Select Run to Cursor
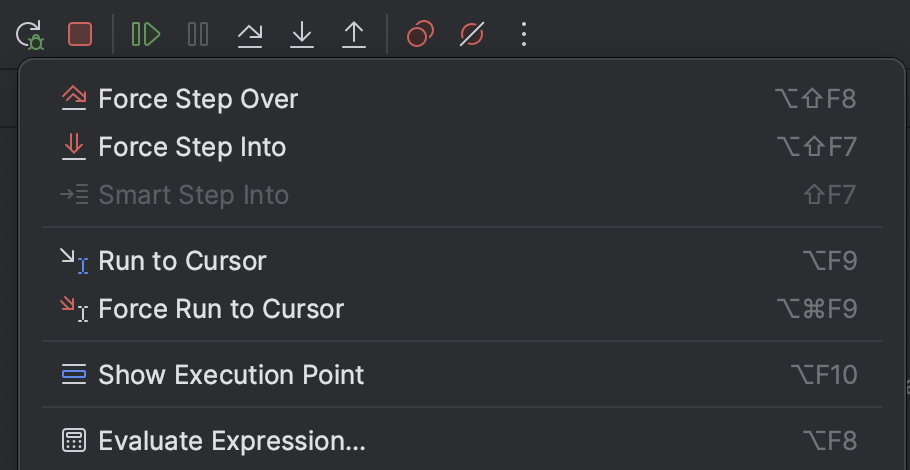 (x=182, y=261)
